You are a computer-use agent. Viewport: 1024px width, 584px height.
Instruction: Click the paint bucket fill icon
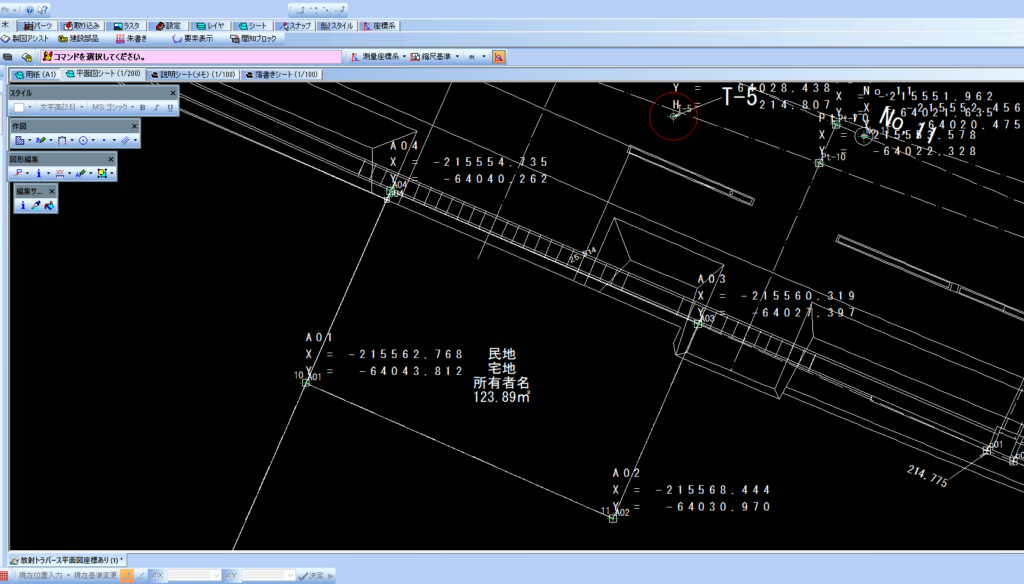click(49, 205)
